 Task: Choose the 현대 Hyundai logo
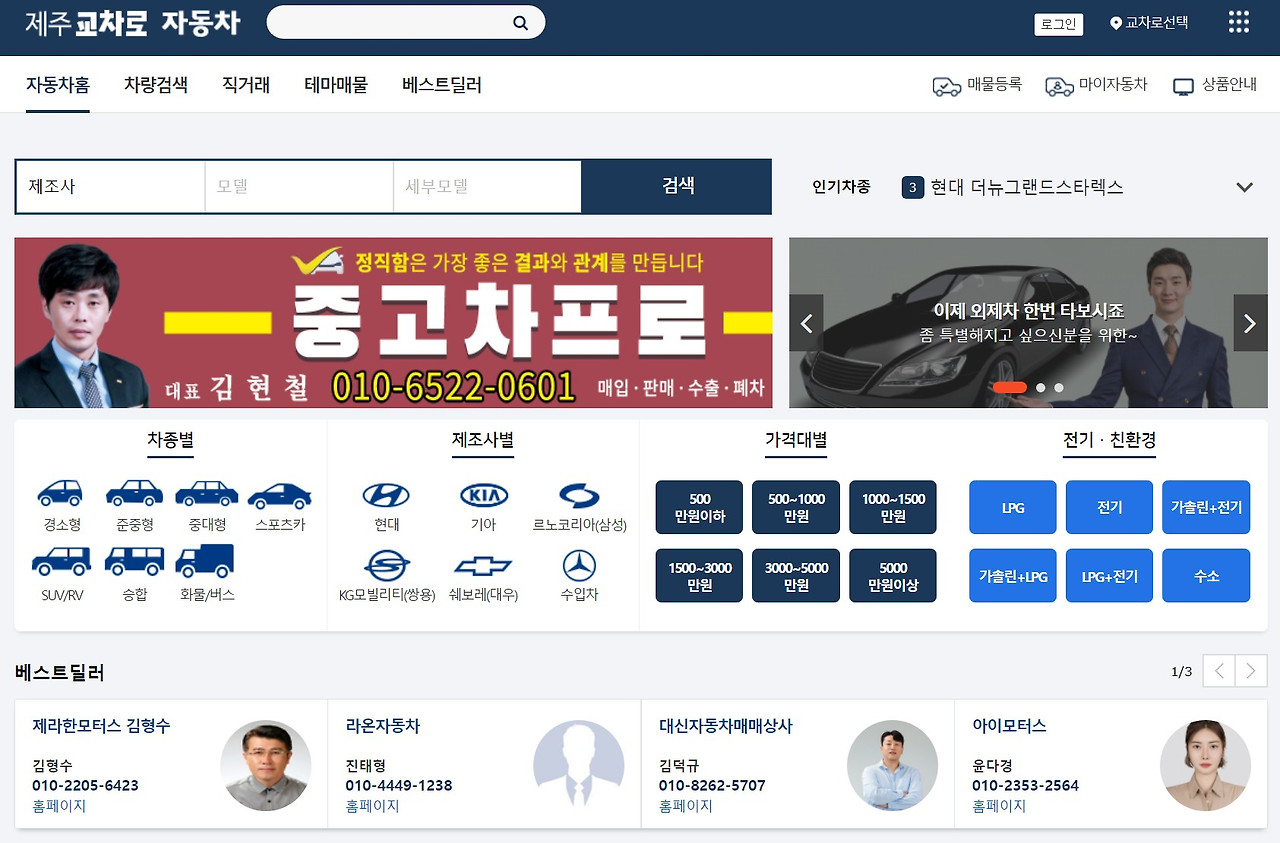pyautogui.click(x=386, y=495)
